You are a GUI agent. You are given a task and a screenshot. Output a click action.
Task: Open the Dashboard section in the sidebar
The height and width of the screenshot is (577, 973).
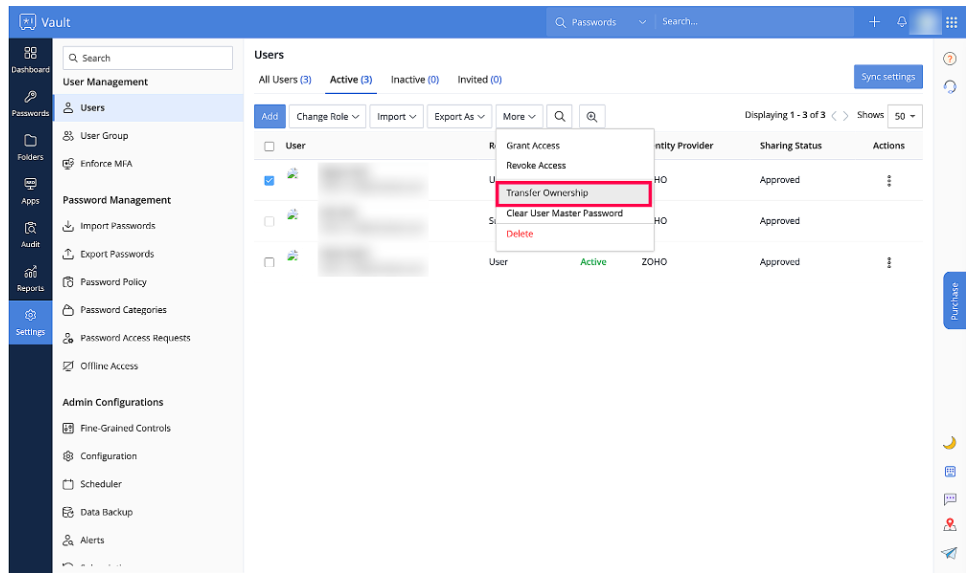pos(30,60)
